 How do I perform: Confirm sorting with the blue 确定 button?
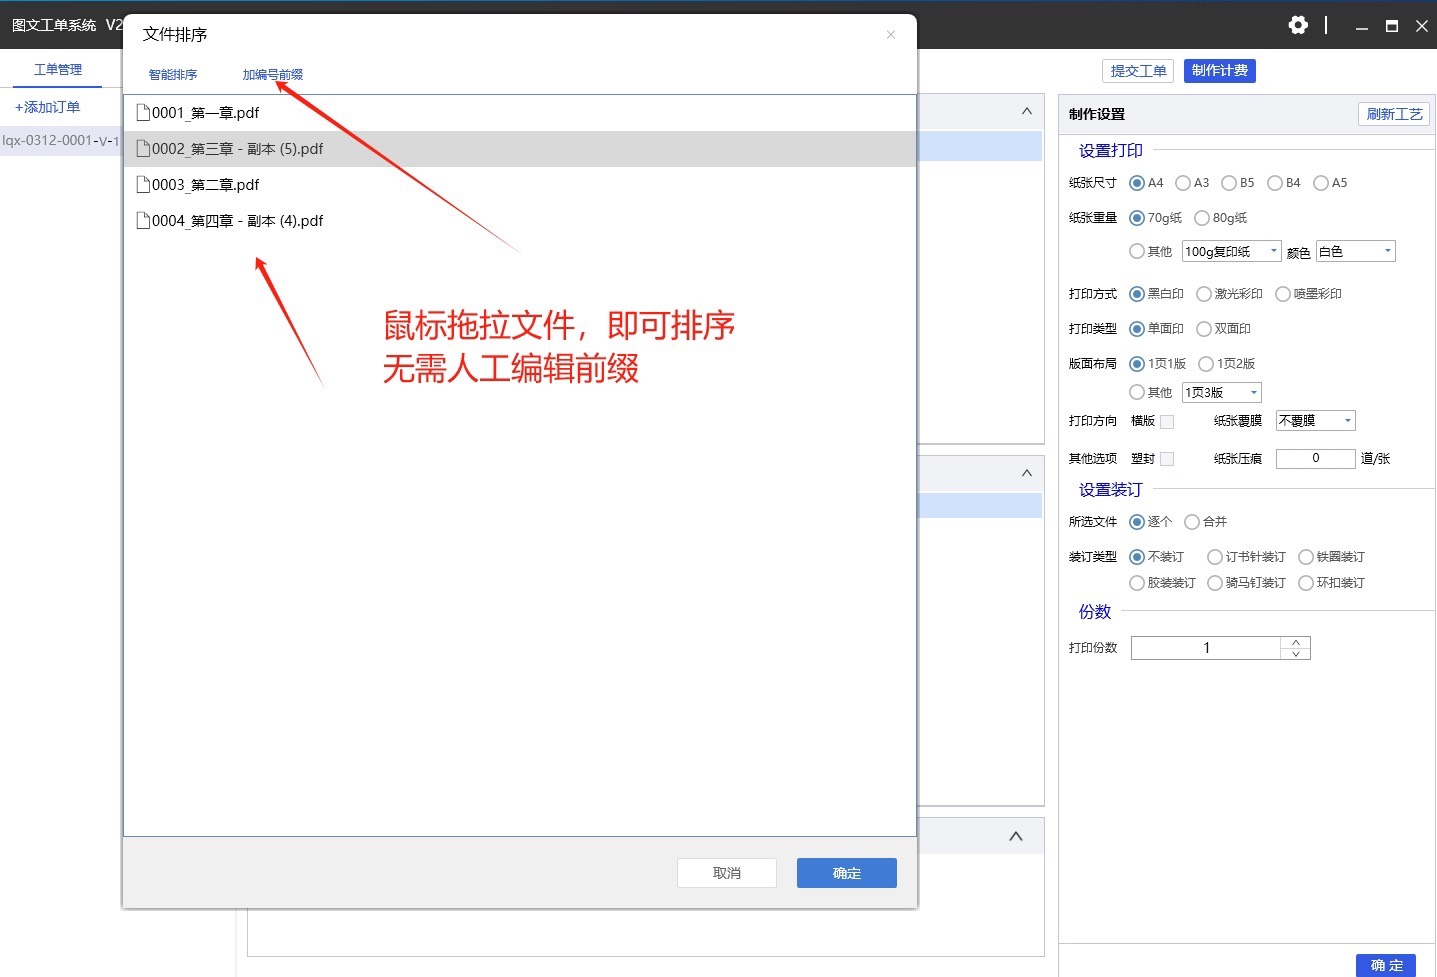pos(847,873)
